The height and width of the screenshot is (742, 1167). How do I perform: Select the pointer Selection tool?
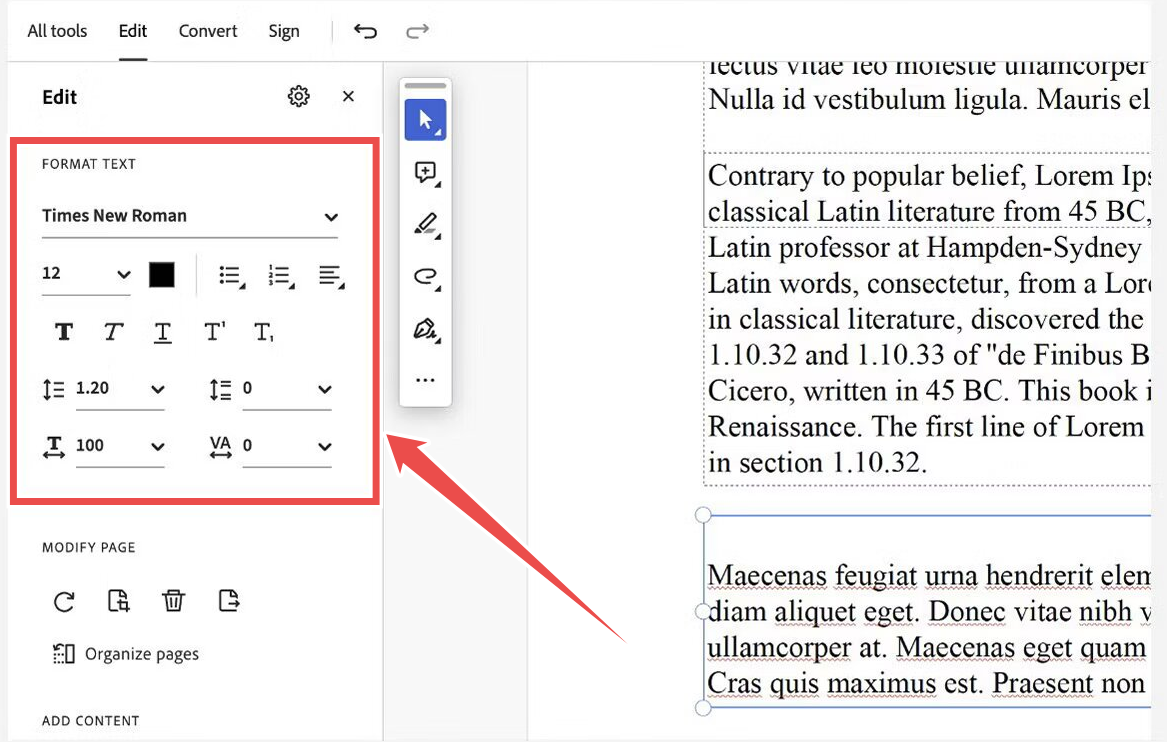[x=425, y=119]
